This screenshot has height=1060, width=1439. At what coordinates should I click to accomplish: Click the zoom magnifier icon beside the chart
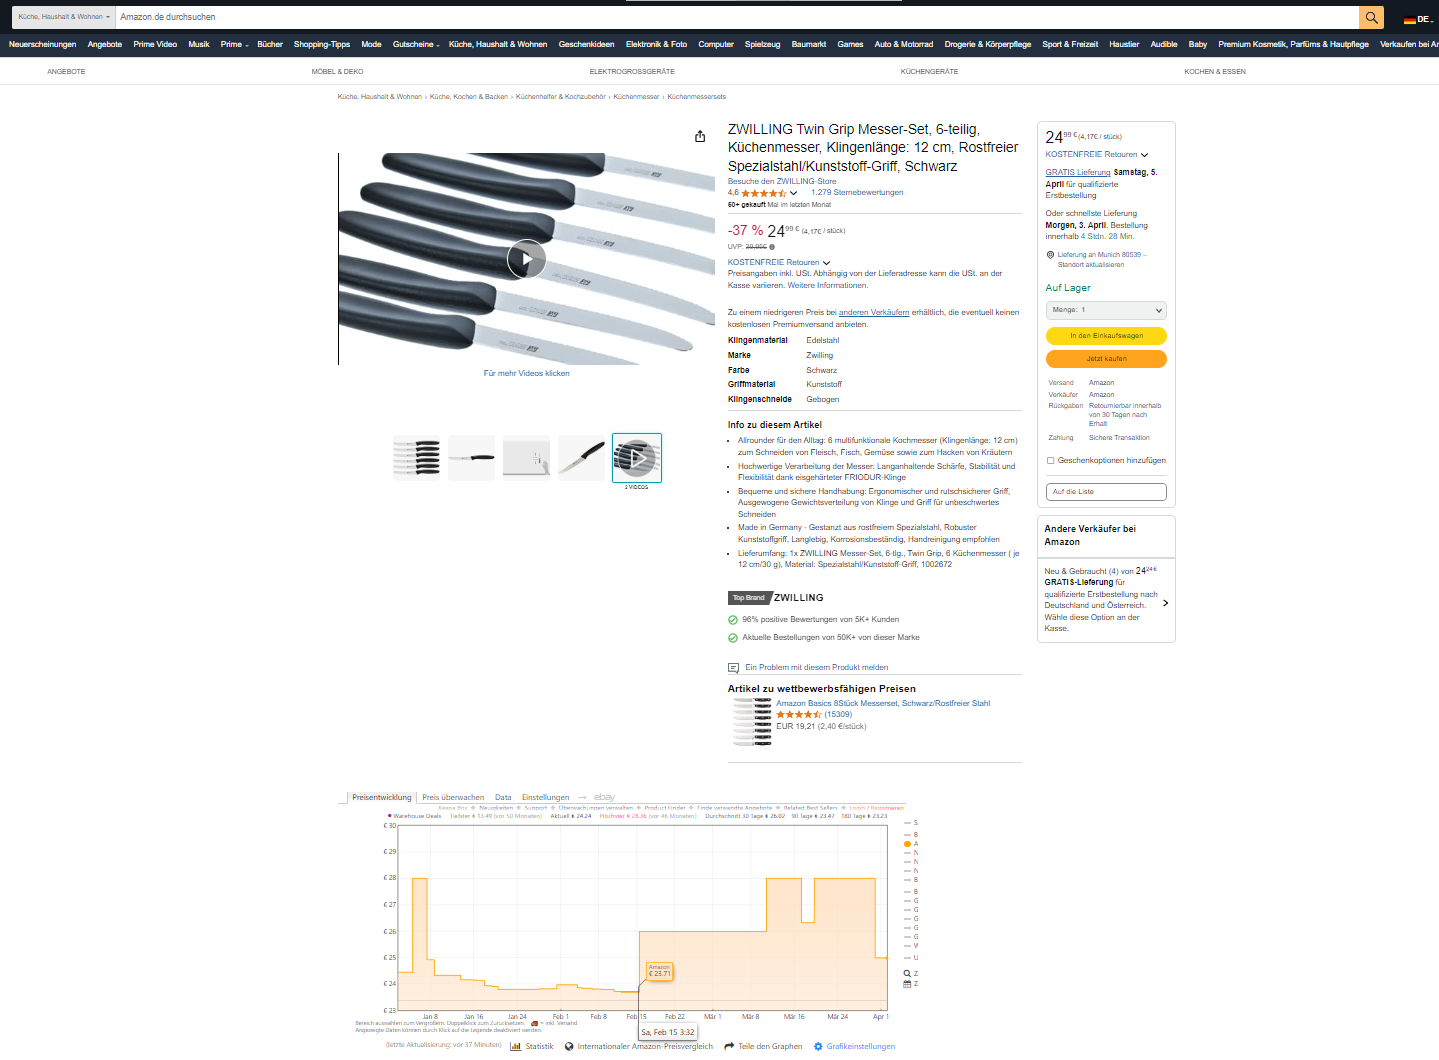[907, 973]
